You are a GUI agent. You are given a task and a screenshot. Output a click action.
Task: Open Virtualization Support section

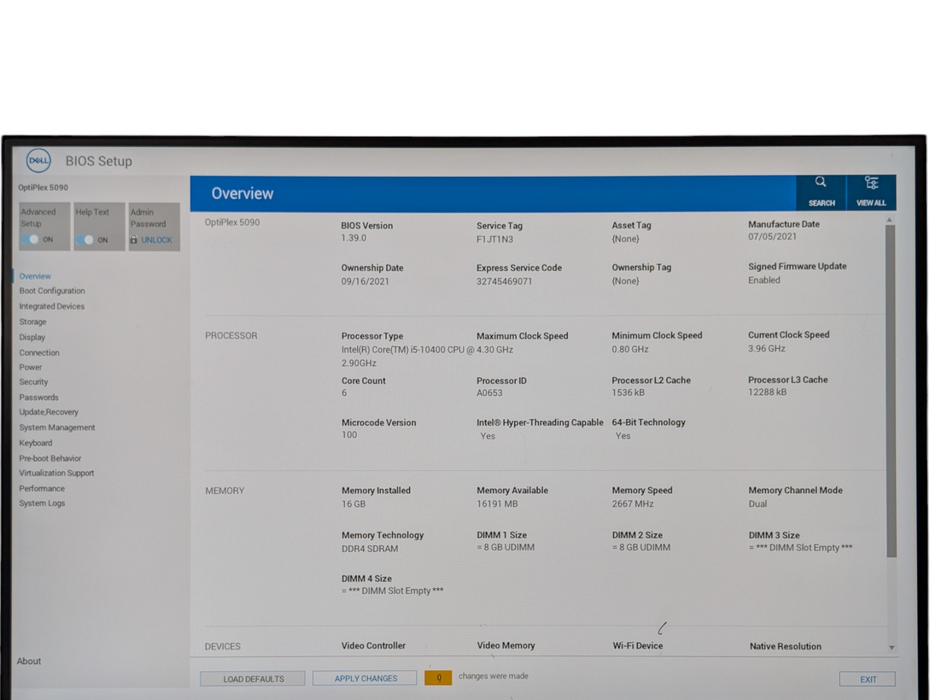pyautogui.click(x=56, y=473)
